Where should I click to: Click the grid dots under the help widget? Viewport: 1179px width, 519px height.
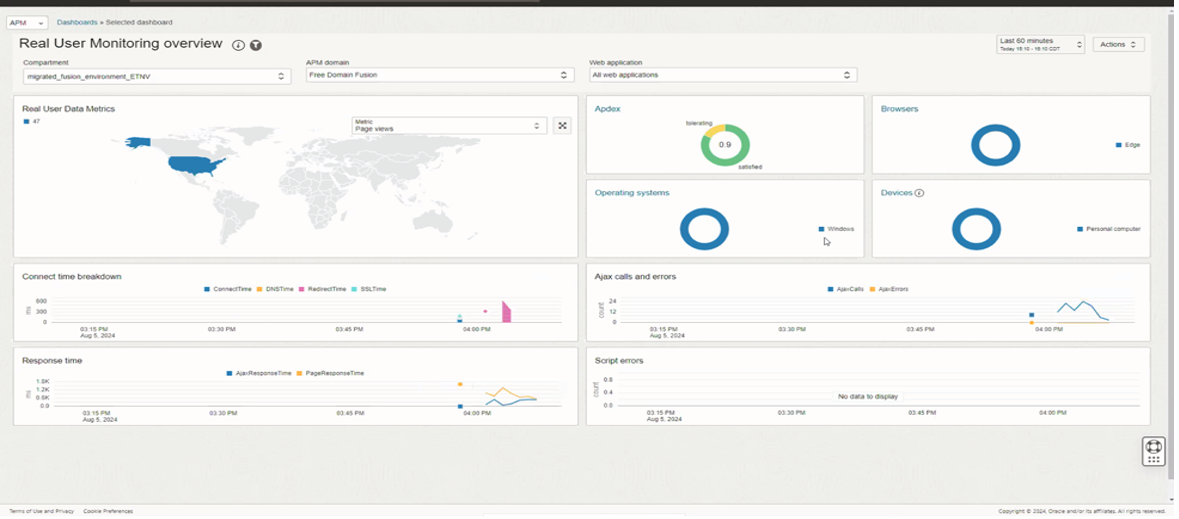coord(1153,460)
